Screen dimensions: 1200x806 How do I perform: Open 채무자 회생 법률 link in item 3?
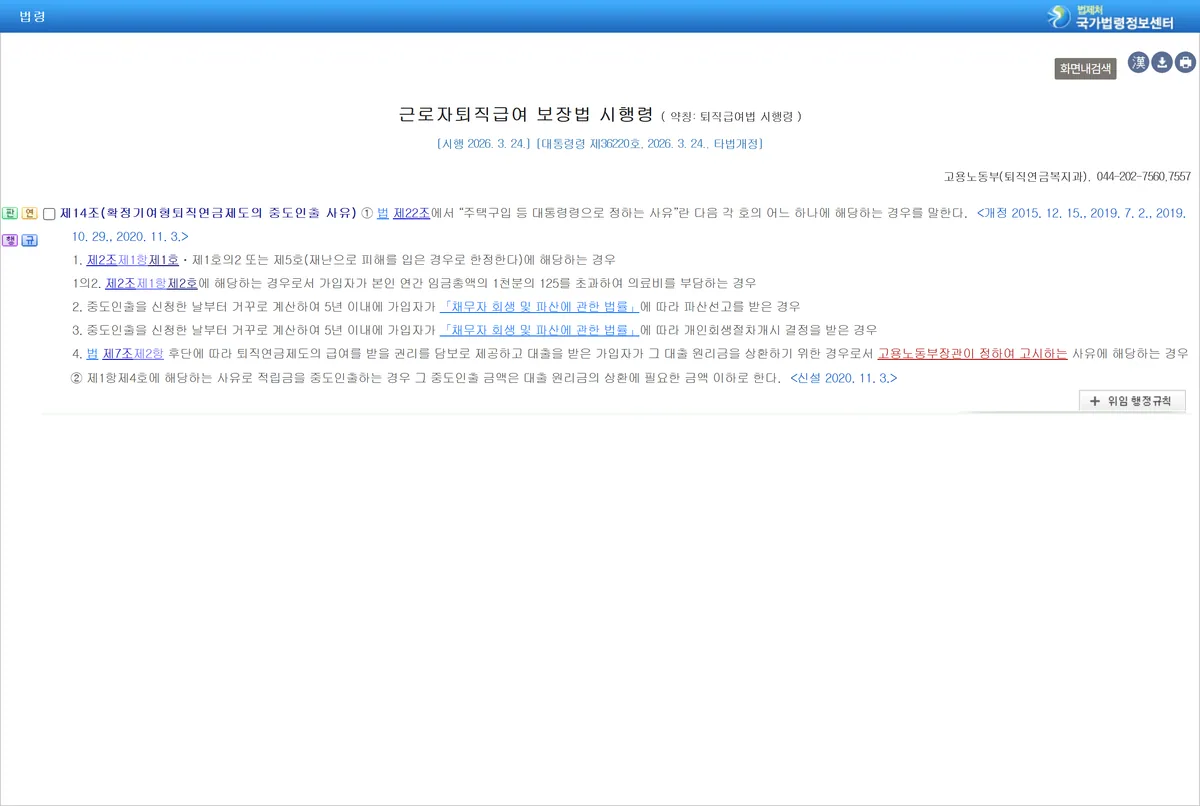click(x=540, y=330)
